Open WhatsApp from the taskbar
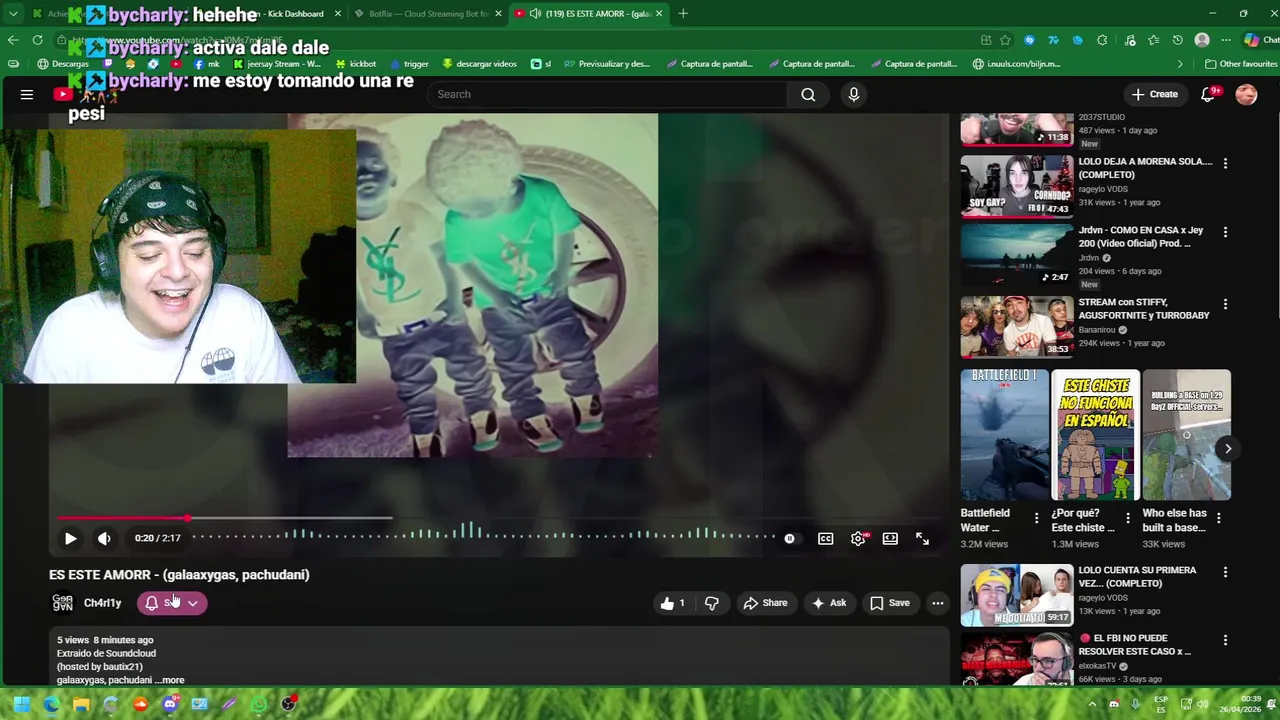1280x720 pixels. coord(259,704)
